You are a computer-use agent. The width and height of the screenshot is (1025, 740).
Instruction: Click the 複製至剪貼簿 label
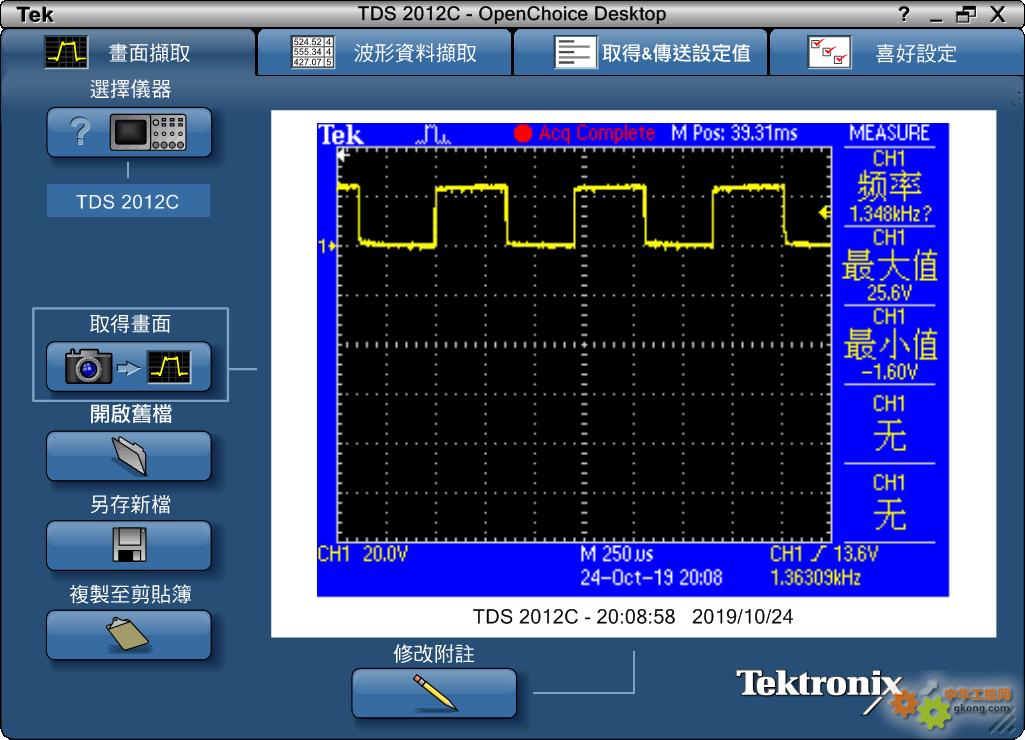(x=130, y=594)
